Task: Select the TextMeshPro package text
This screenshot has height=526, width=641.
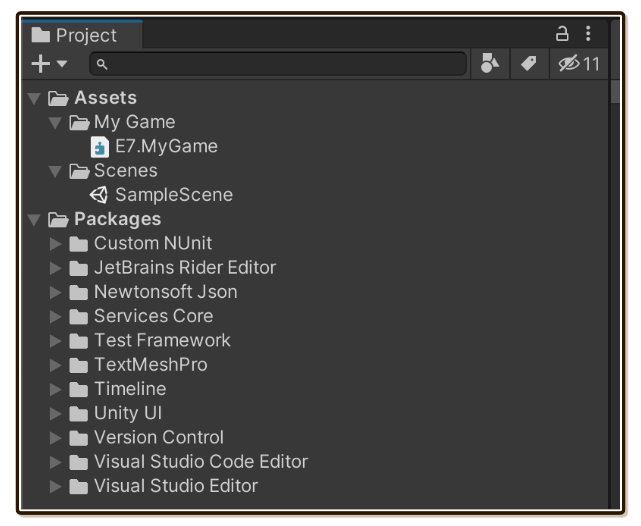Action: tap(150, 365)
